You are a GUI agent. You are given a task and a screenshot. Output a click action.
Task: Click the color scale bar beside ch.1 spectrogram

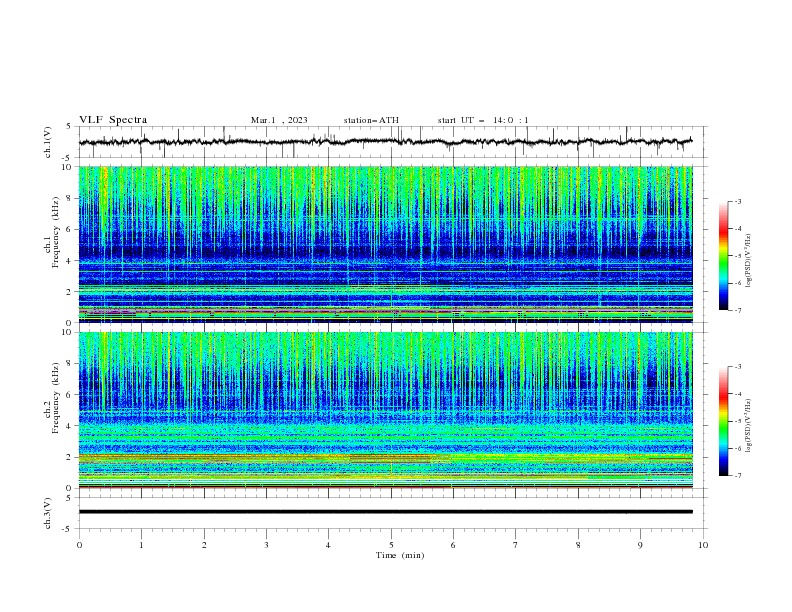[x=724, y=256]
